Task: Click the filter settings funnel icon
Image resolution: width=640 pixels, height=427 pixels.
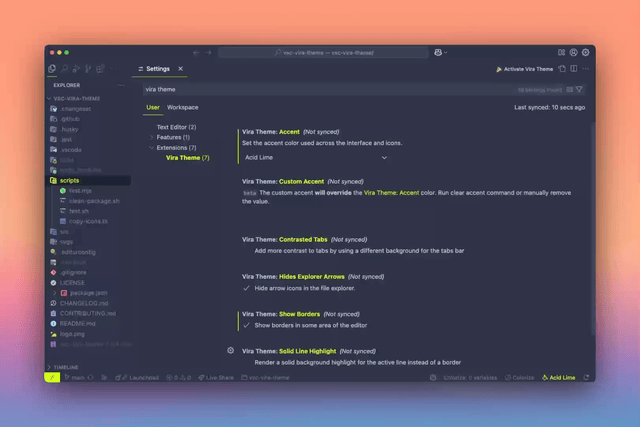Action: (x=579, y=89)
